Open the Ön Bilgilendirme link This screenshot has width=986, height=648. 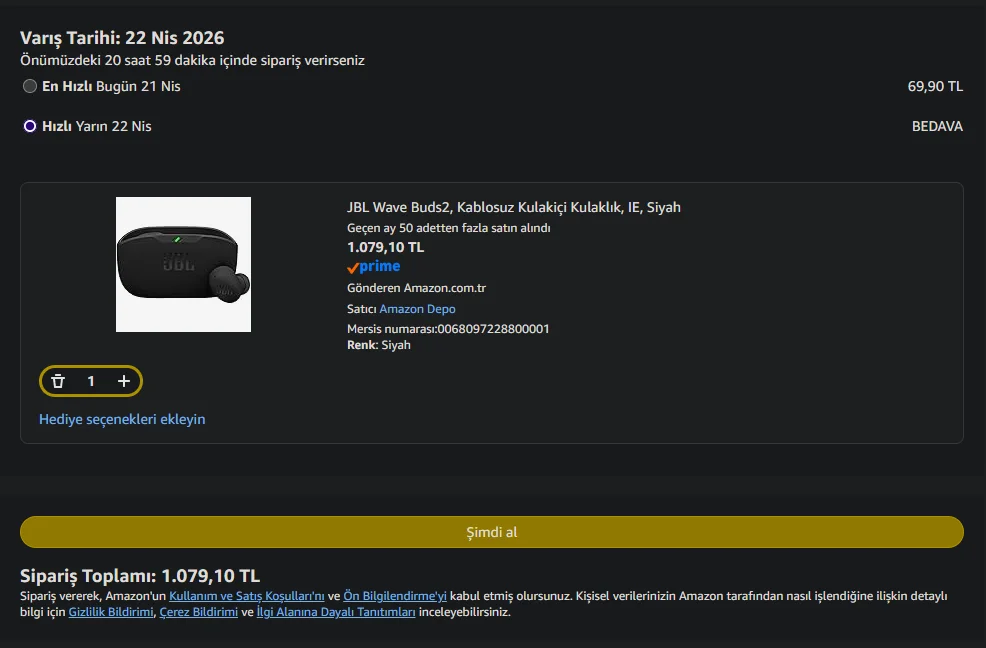[x=395, y=596]
